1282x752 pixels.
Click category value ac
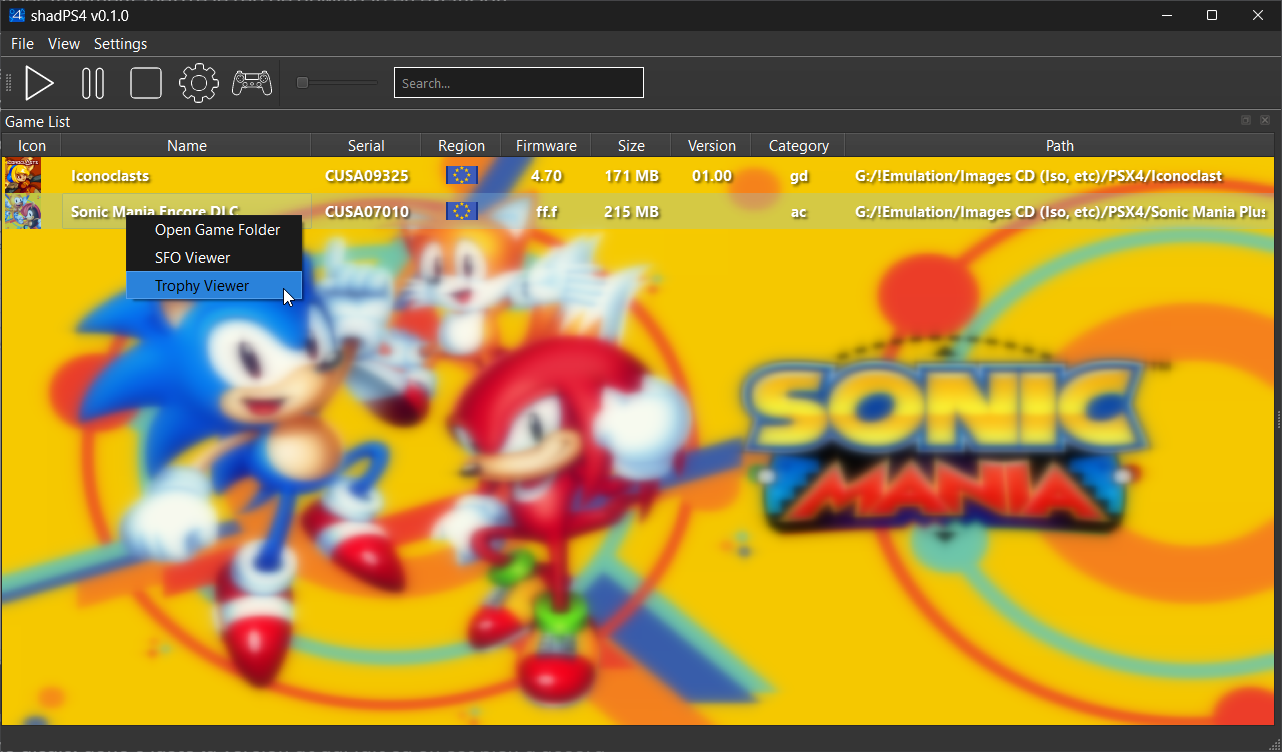pyautogui.click(x=798, y=212)
